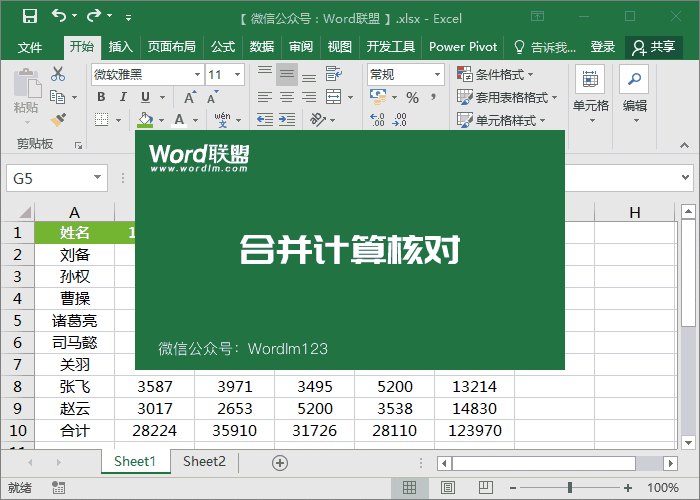Viewport: 700px width, 500px height.
Task: Expand 单元格样式 cell styles menu
Action: [x=501, y=120]
